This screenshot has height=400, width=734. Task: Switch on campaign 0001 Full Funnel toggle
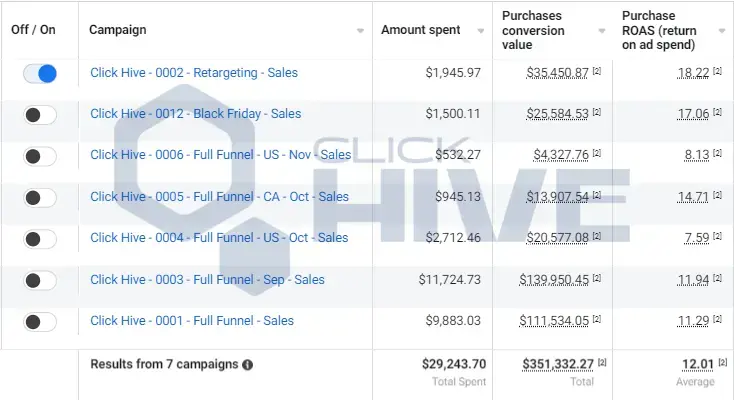click(x=40, y=321)
